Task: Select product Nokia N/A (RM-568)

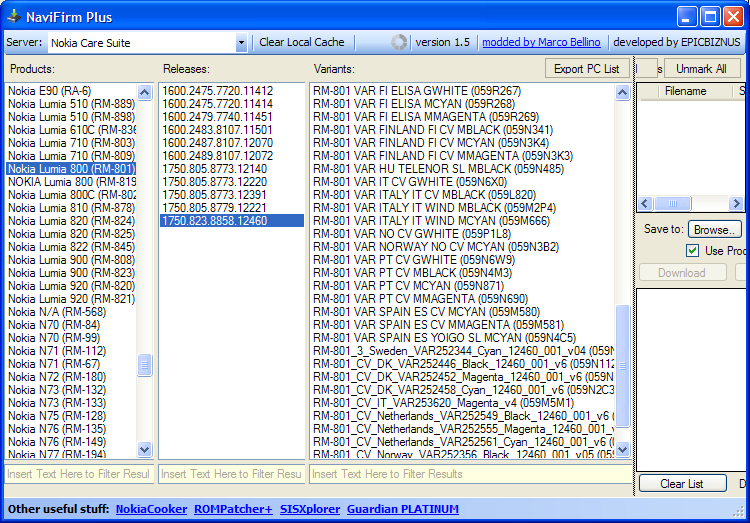Action: tap(71, 312)
